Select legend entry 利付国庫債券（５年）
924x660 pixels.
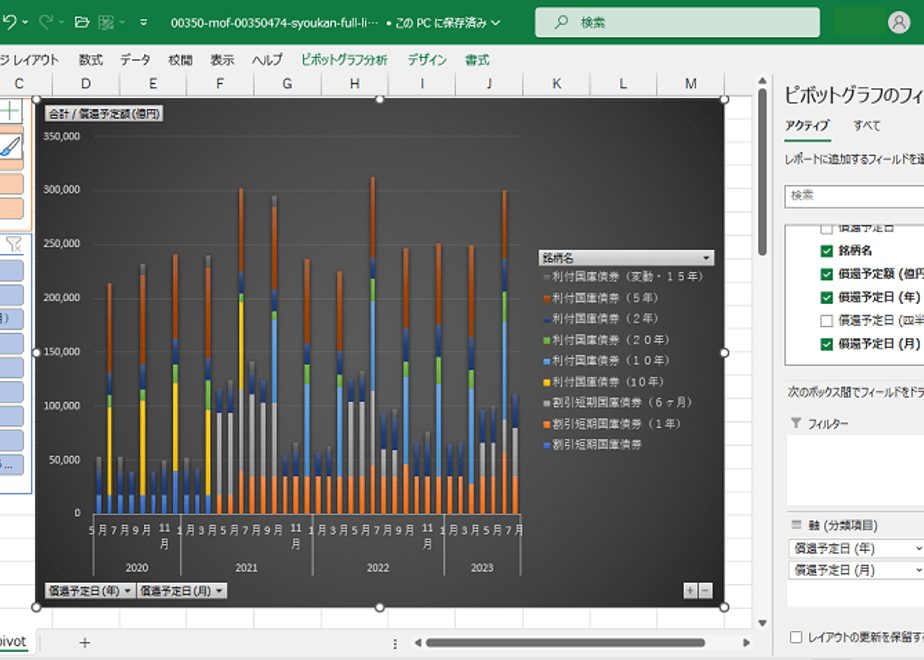pyautogui.click(x=600, y=298)
